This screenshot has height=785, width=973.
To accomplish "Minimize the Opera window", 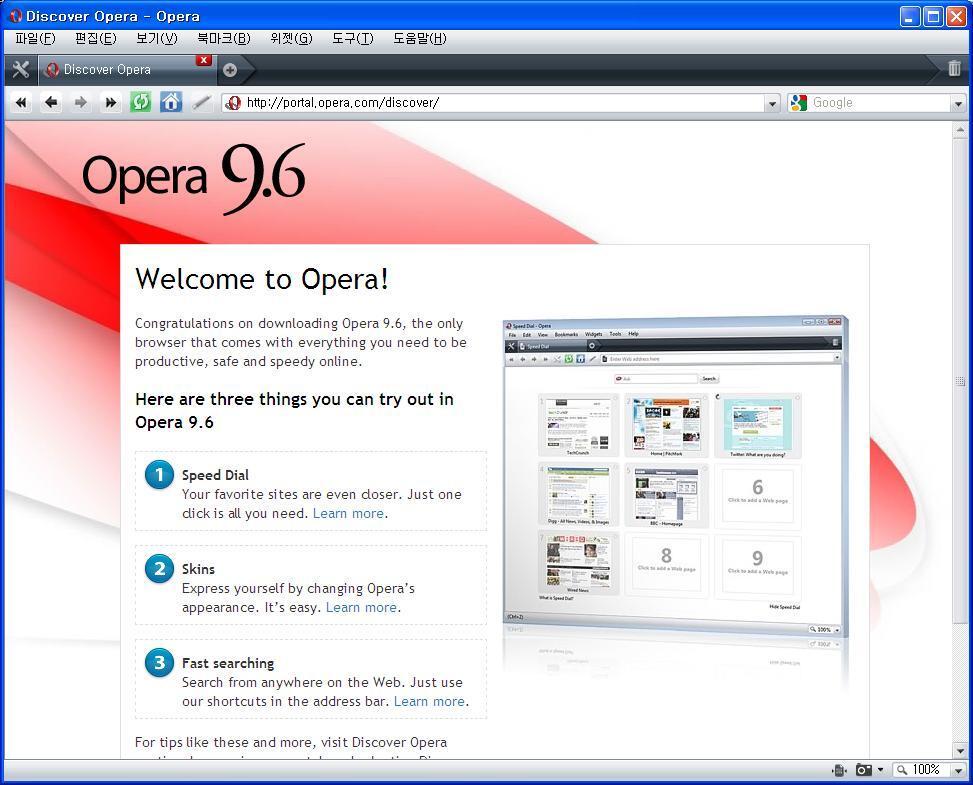I will [x=910, y=17].
